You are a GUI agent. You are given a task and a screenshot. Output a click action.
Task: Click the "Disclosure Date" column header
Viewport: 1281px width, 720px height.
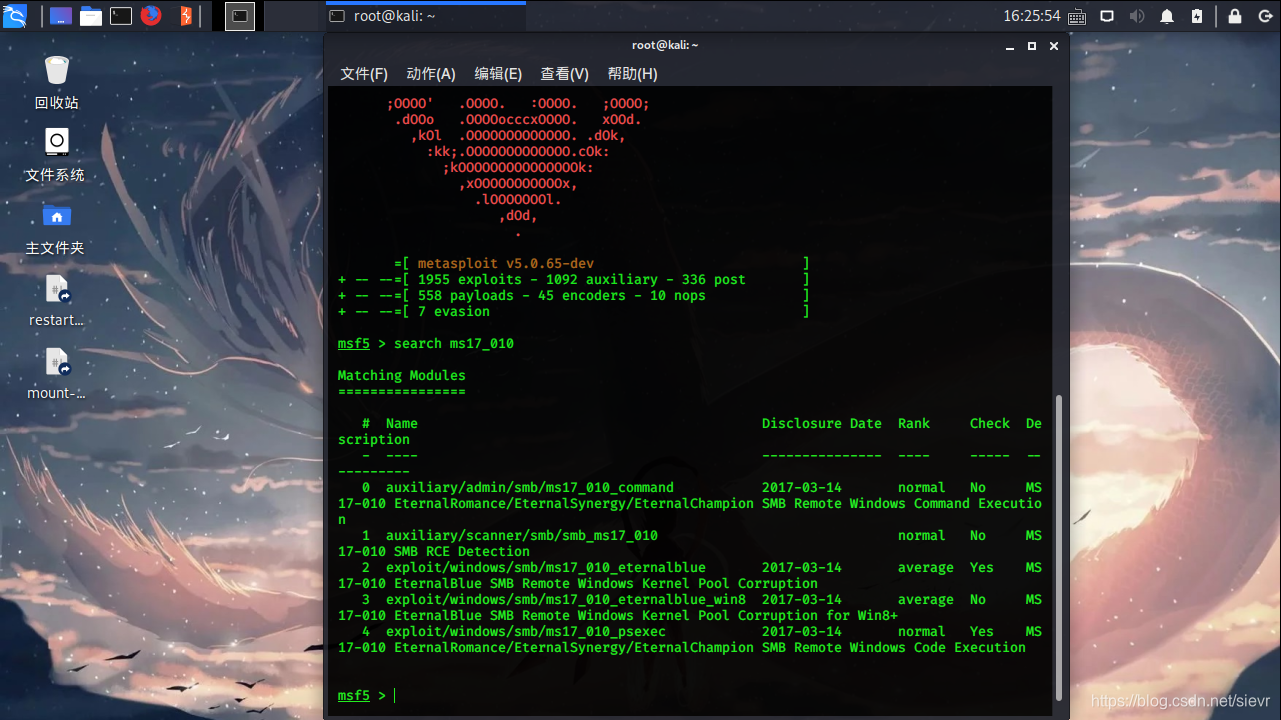[x=821, y=423]
